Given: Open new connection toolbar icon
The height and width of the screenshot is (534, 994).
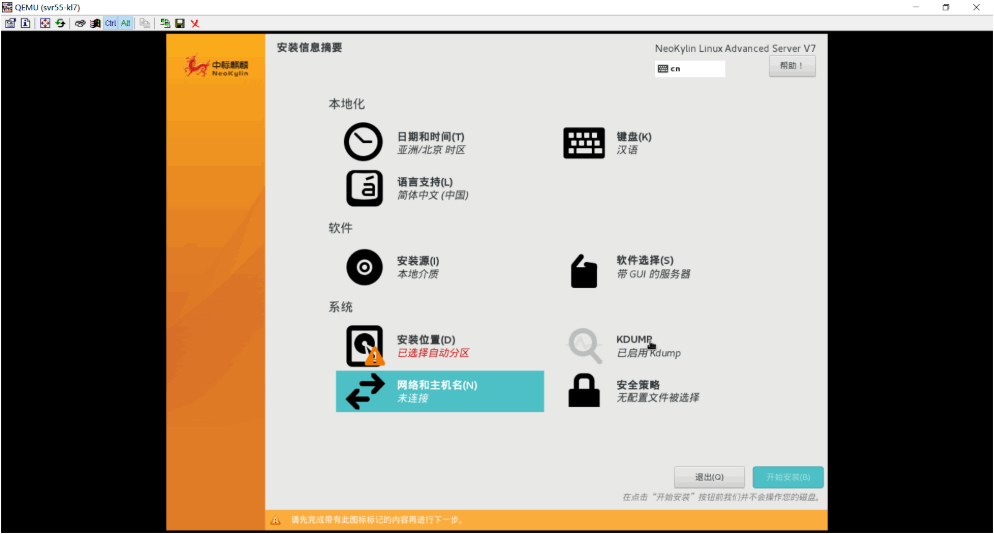Looking at the screenshot, I should click(165, 23).
